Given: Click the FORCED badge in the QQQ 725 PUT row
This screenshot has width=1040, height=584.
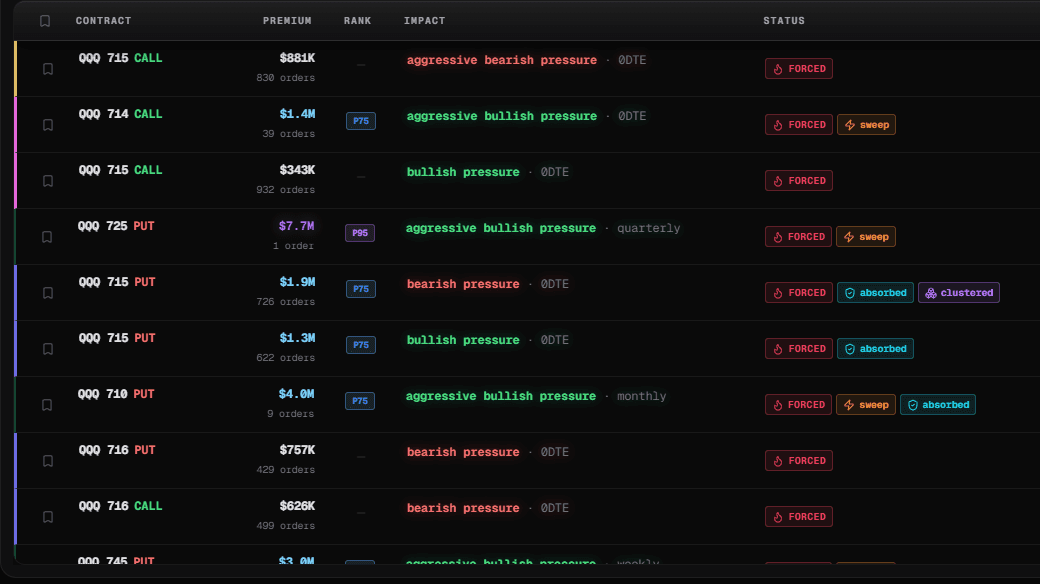Looking at the screenshot, I should point(798,237).
